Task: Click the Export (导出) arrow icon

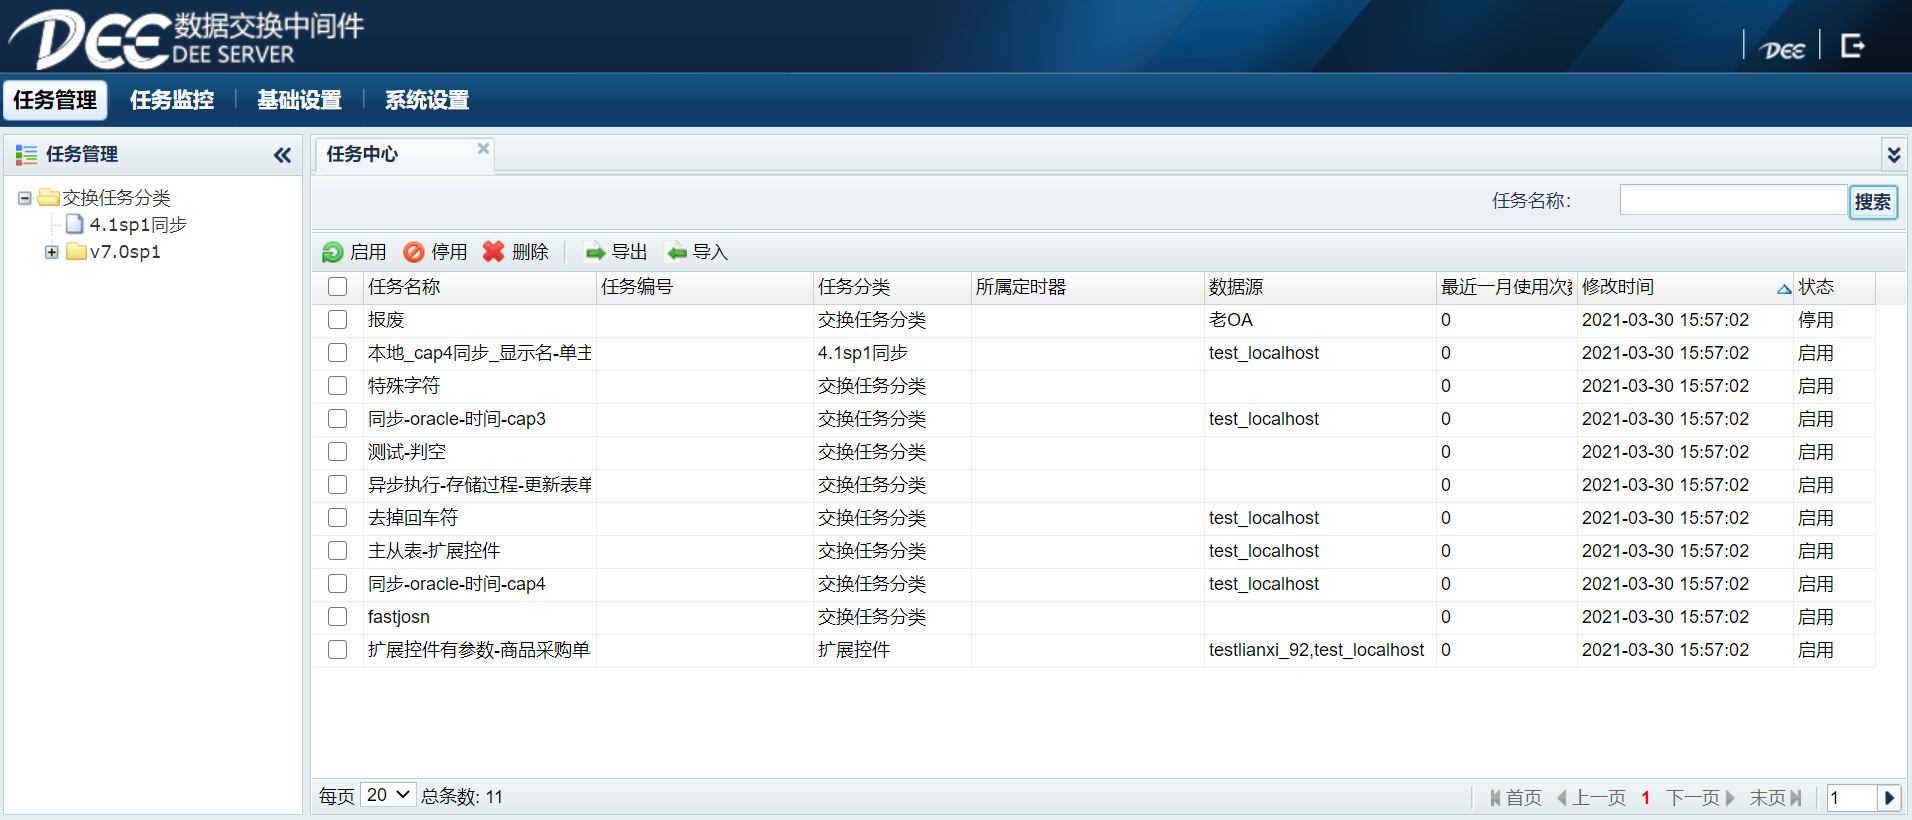Action: 596,252
